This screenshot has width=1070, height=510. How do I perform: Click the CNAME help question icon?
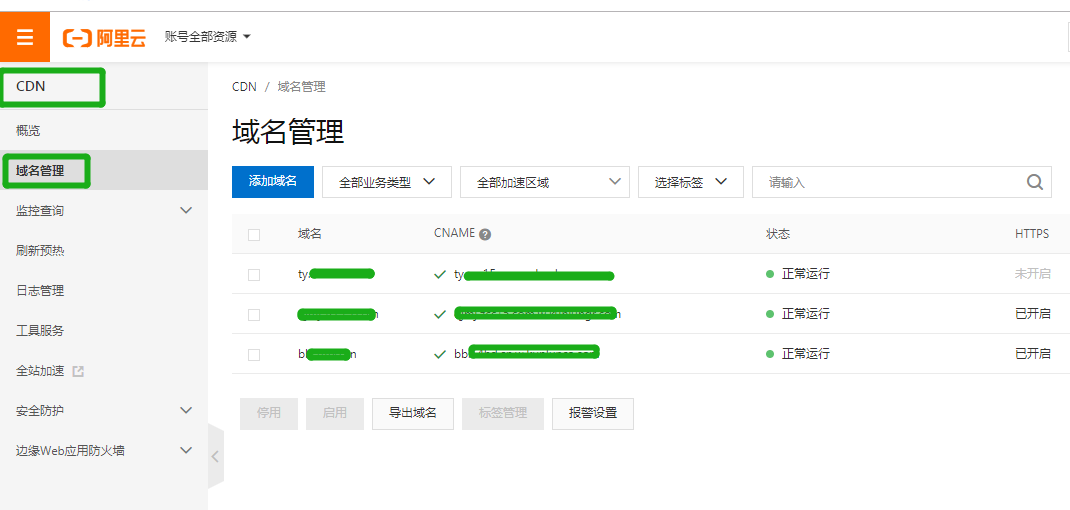click(485, 234)
